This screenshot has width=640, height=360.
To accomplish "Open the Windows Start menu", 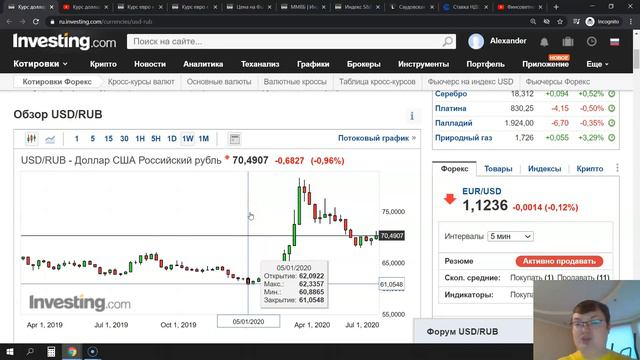I will (x=9, y=351).
